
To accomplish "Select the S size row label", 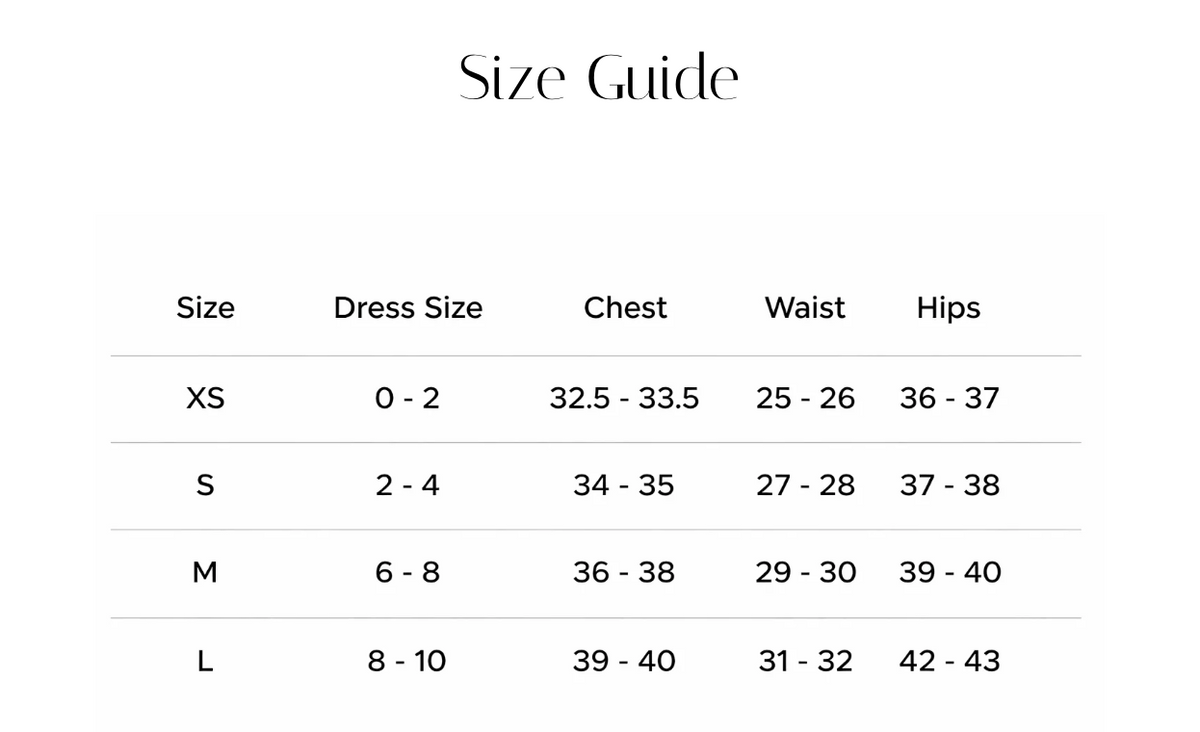I will pyautogui.click(x=205, y=485).
